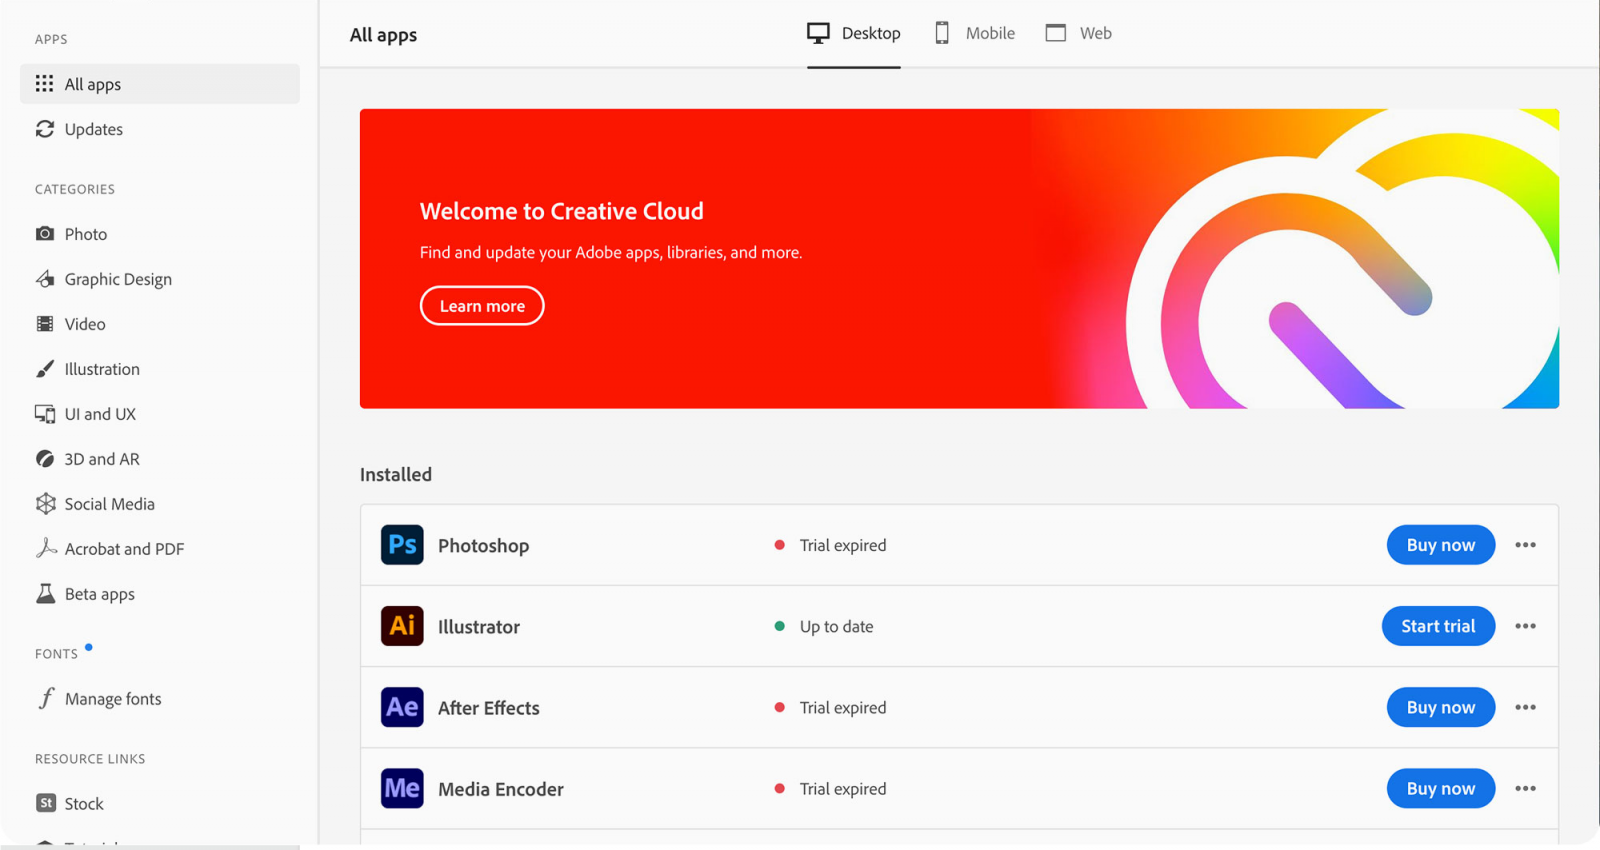Viewport: 1600px width, 850px height.
Task: Click the Illustrator Ai app icon
Action: tap(402, 626)
